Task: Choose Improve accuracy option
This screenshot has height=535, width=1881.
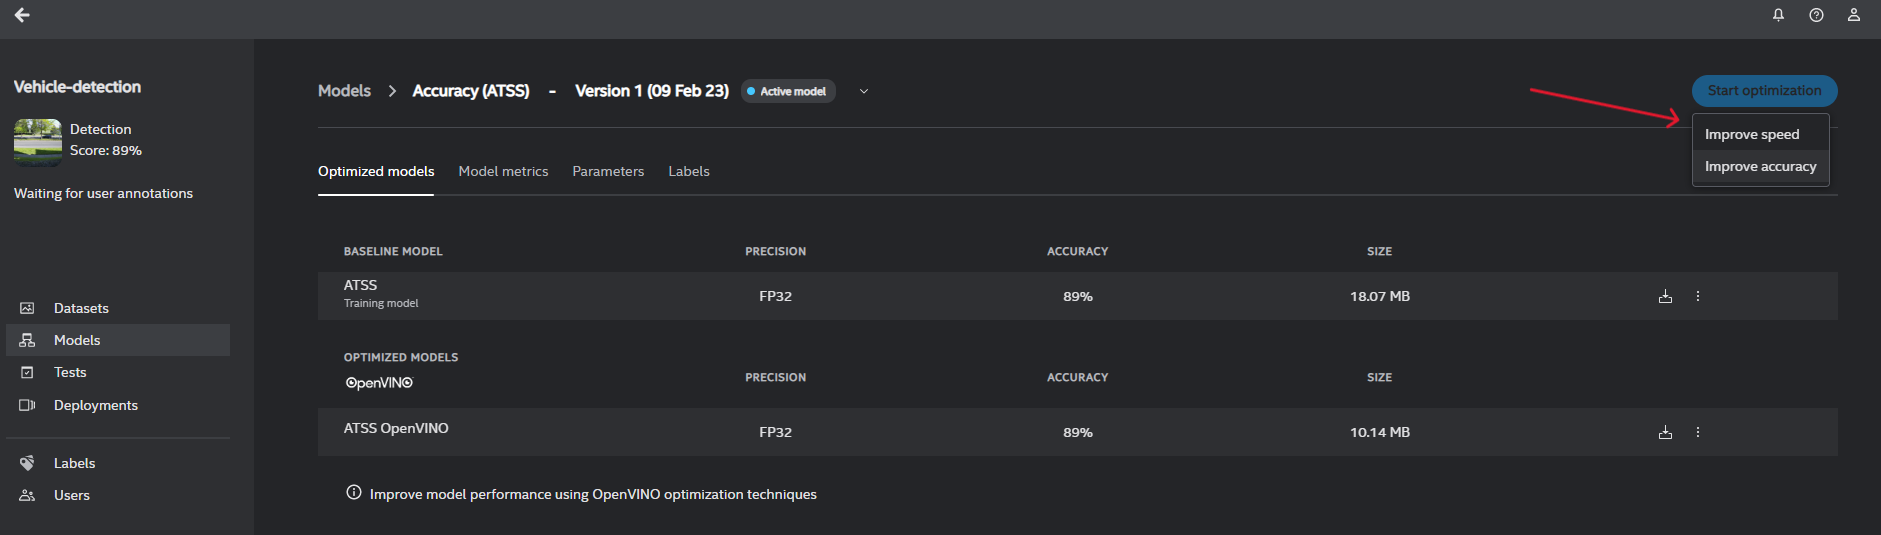Action: tap(1760, 167)
